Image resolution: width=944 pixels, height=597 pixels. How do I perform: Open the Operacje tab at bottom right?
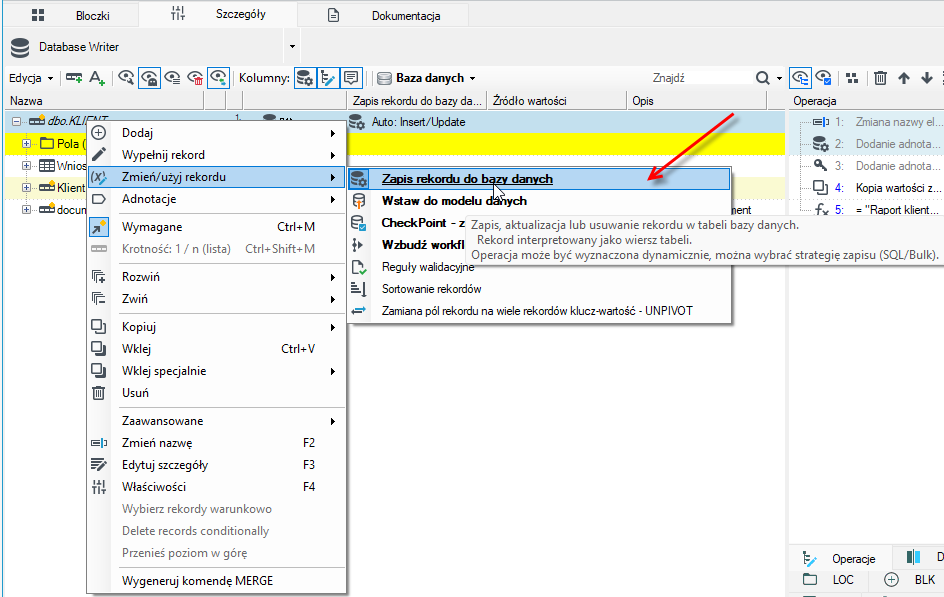pos(840,558)
